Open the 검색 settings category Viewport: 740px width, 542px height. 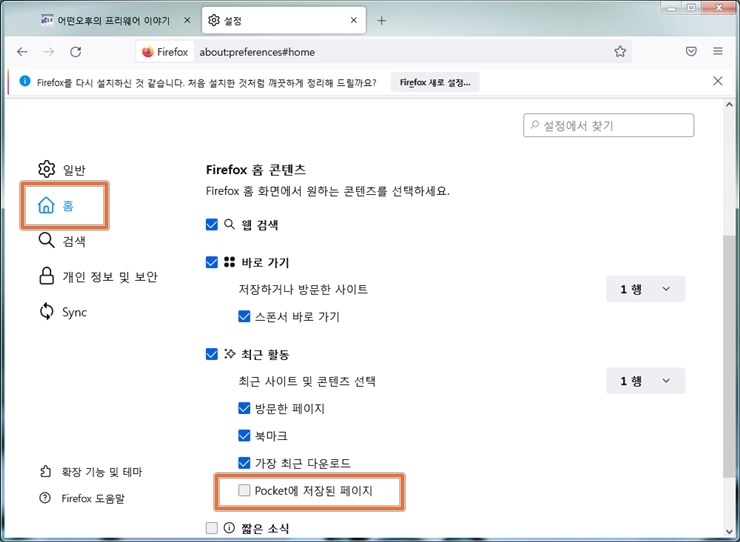62,241
